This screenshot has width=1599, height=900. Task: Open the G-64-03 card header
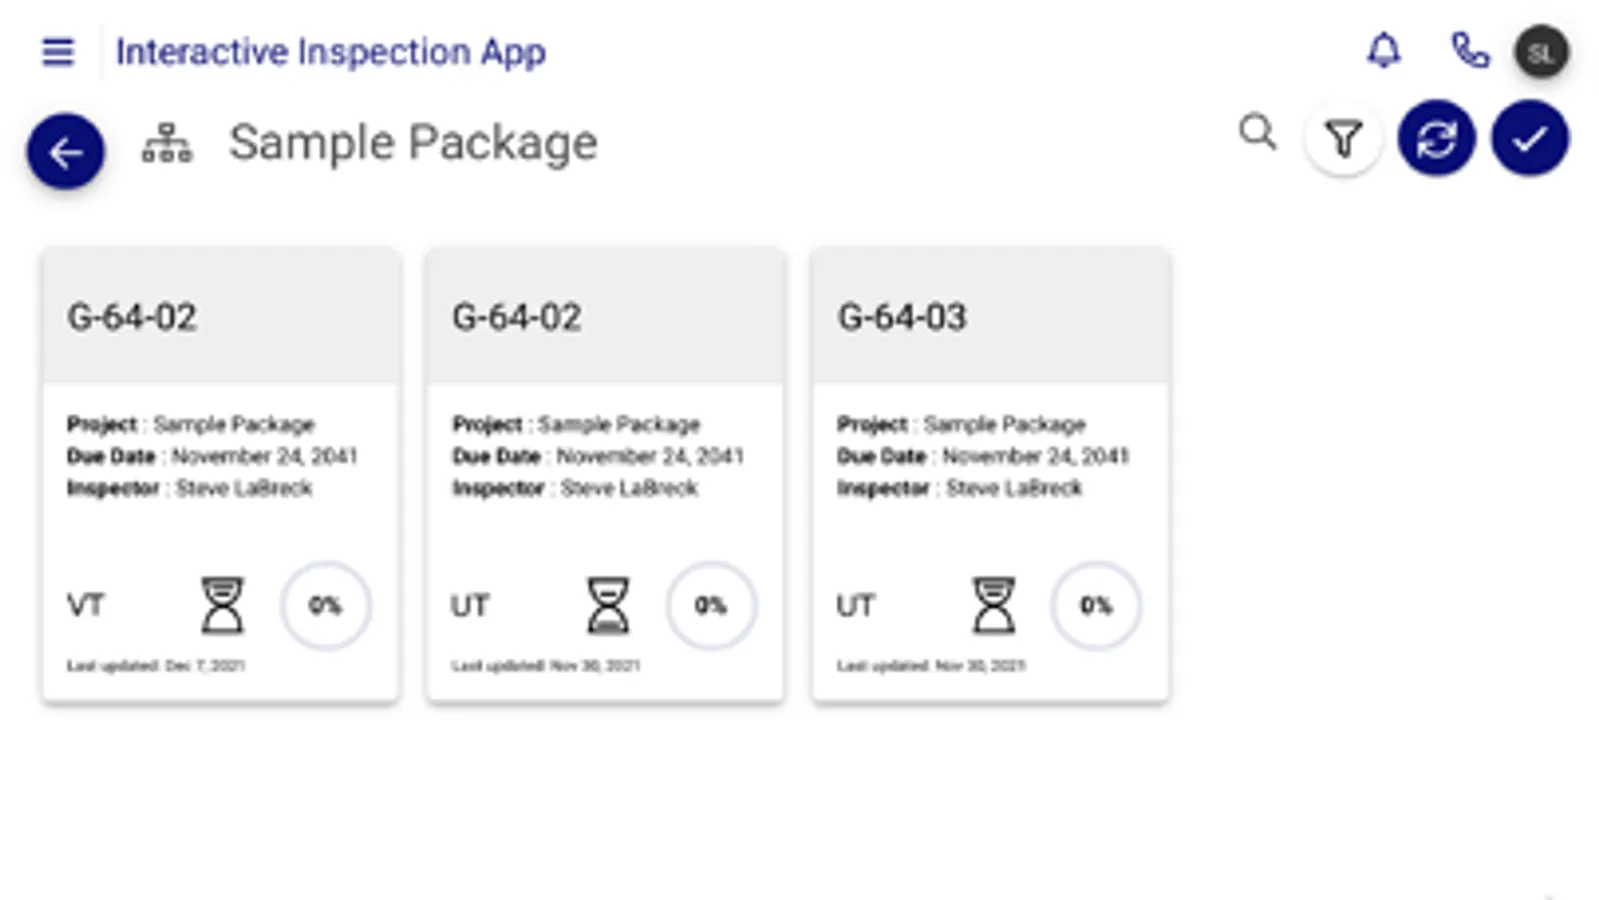point(990,317)
